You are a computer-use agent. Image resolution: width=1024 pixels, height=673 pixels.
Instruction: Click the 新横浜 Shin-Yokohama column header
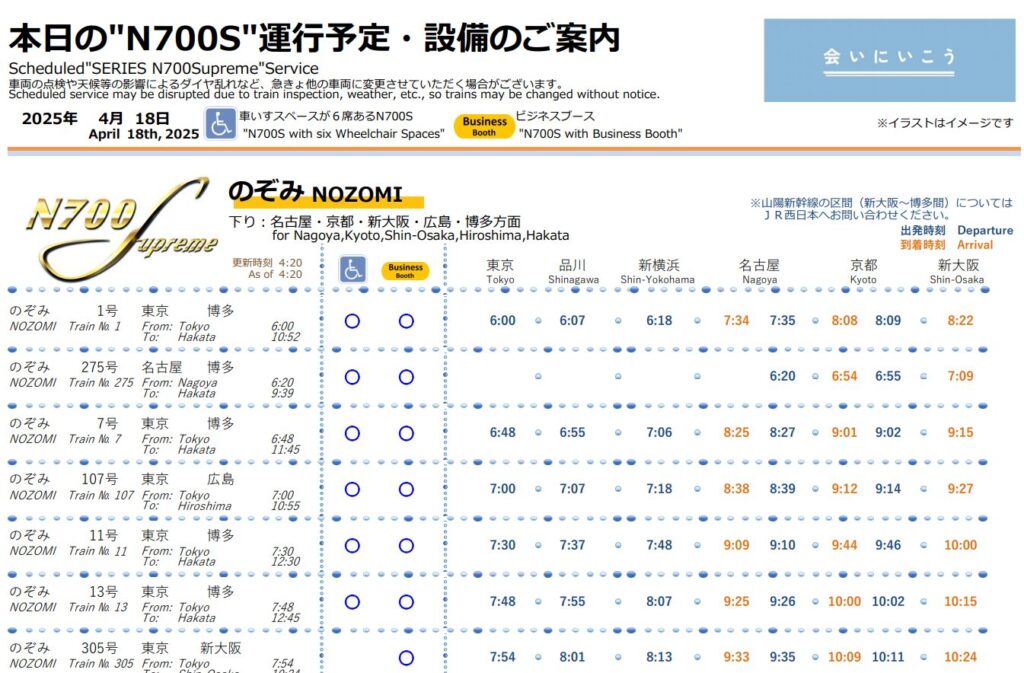(x=658, y=272)
